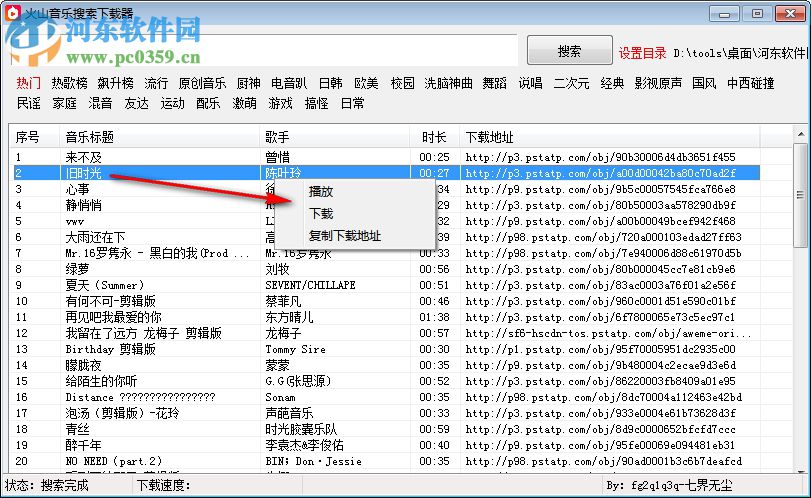Image resolution: width=811 pixels, height=498 pixels.
Task: Open the 游戏 category
Action: coord(280,103)
